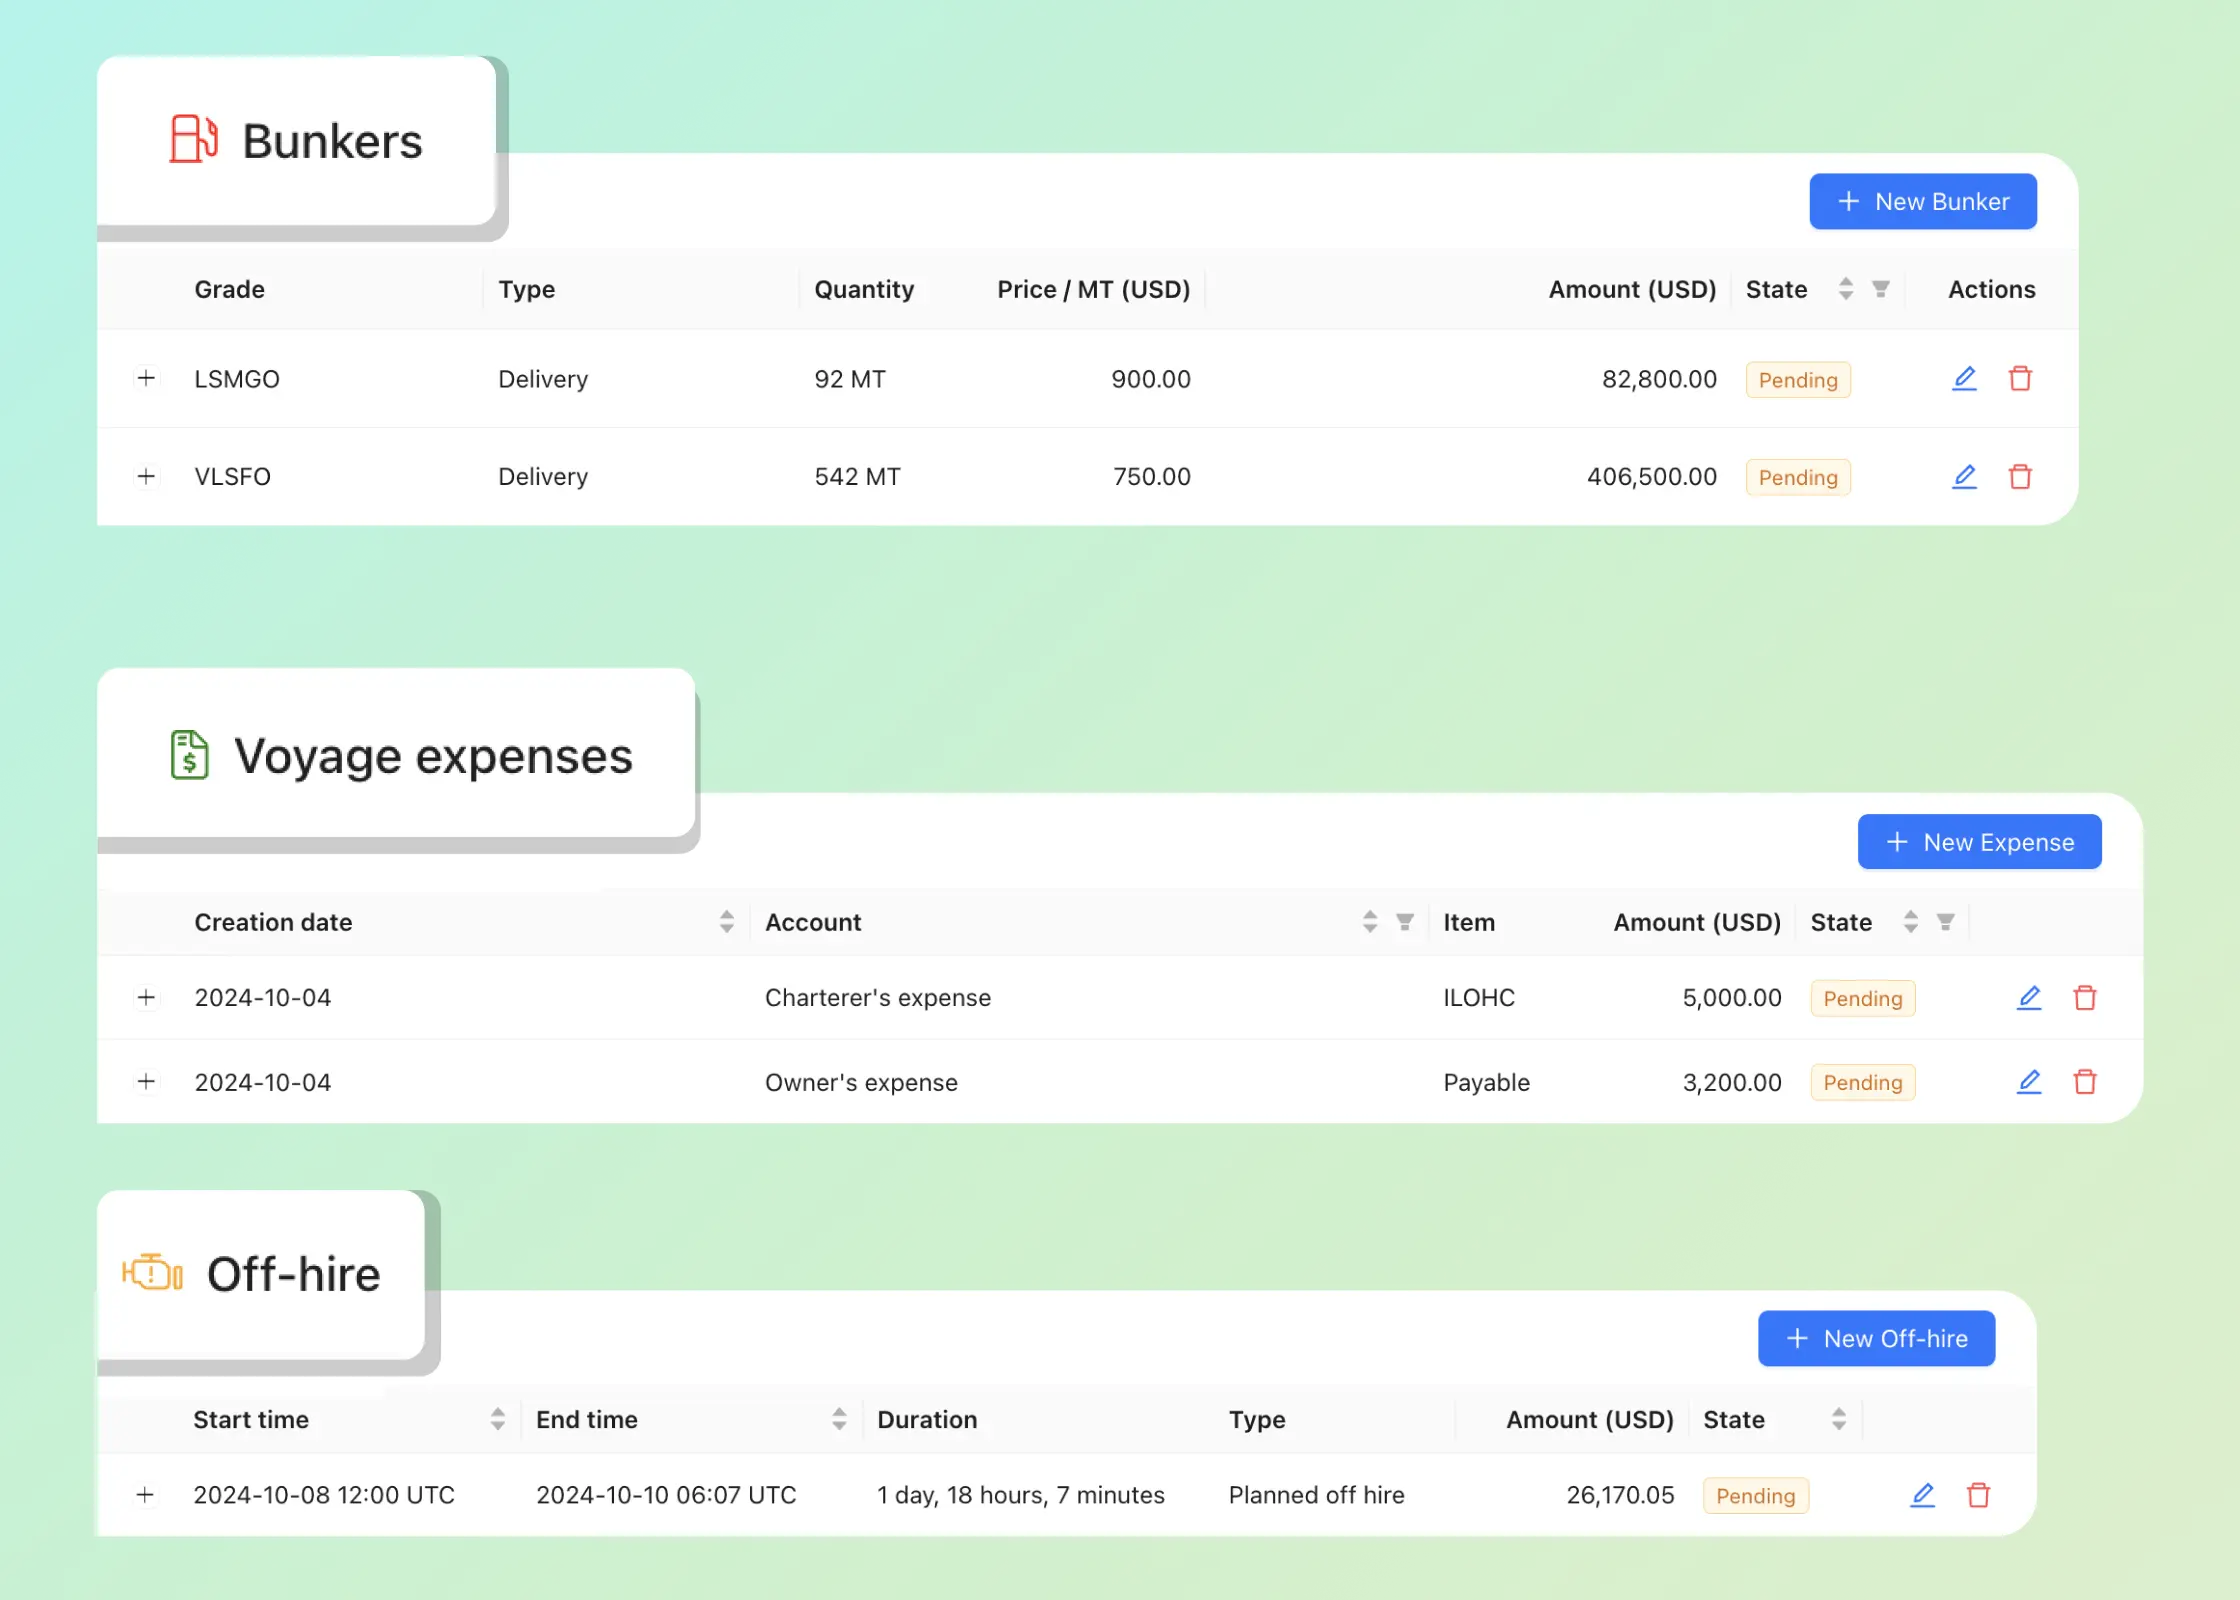Delete the Charterer's expense row
The width and height of the screenshot is (2240, 1600).
tap(2084, 998)
